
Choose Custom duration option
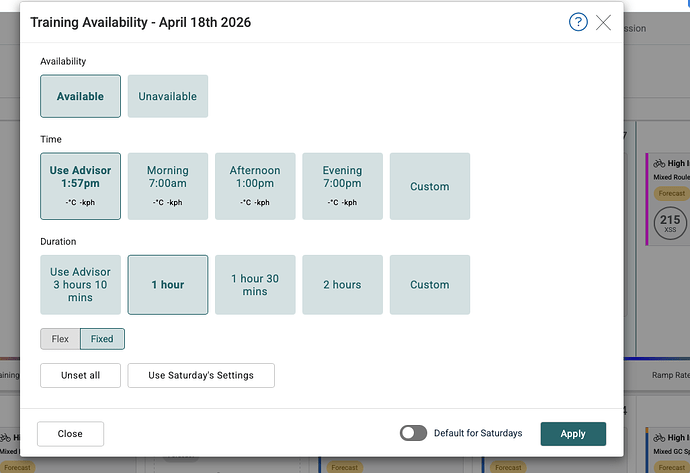tap(430, 285)
